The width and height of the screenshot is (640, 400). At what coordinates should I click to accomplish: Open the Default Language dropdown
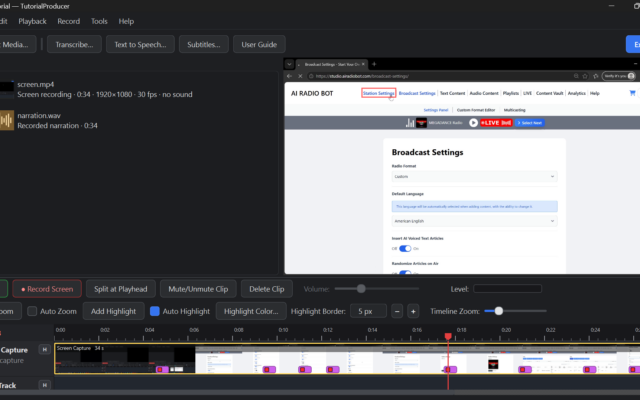coord(474,221)
